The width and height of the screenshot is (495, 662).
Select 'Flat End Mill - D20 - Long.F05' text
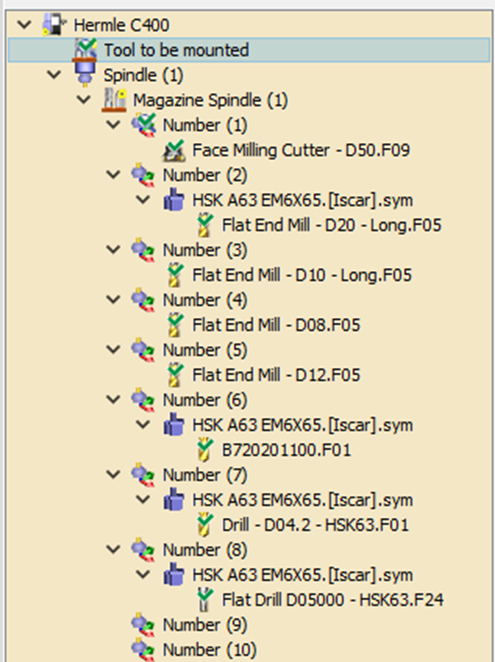coord(332,225)
